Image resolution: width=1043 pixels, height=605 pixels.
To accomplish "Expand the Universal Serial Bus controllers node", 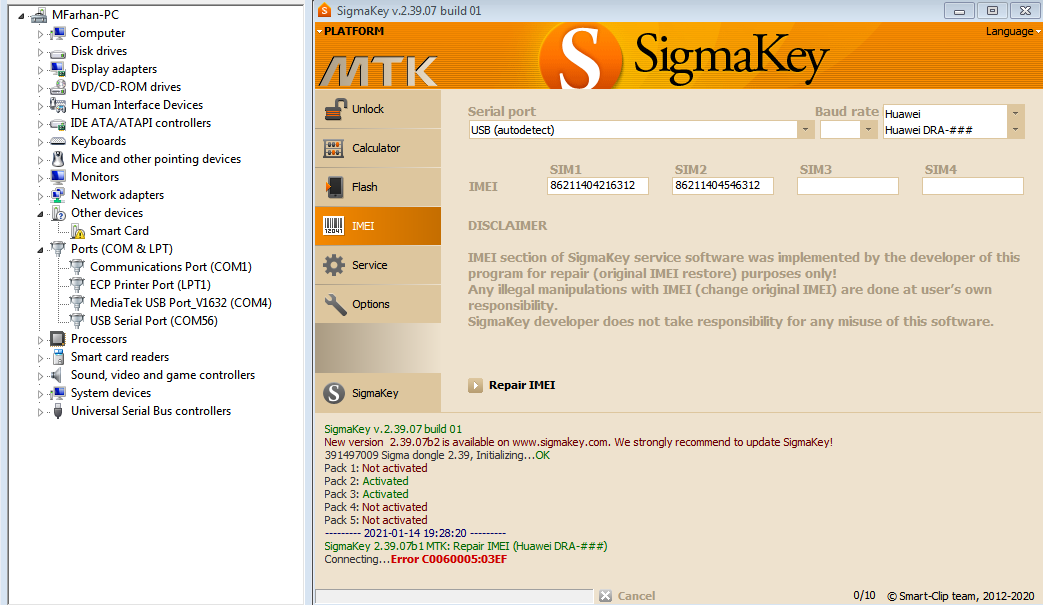I will [x=41, y=412].
